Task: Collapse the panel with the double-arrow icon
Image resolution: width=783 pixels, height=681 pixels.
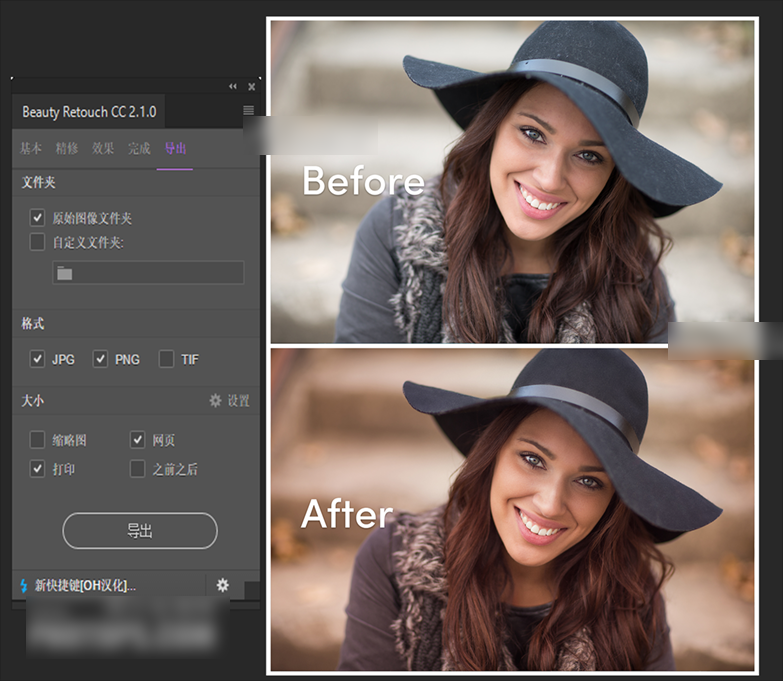Action: coord(233,87)
